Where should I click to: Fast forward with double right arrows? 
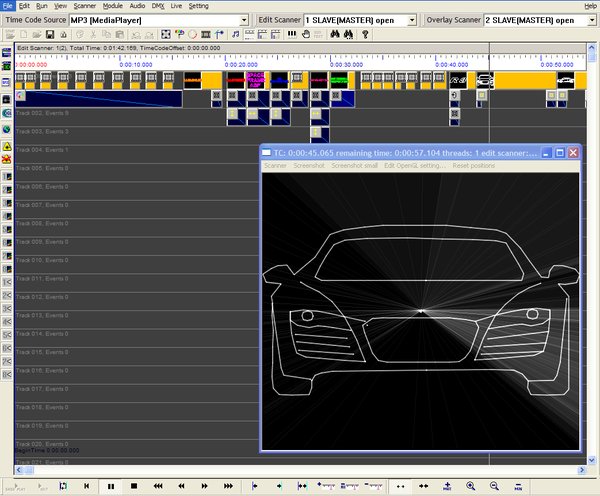click(204, 486)
